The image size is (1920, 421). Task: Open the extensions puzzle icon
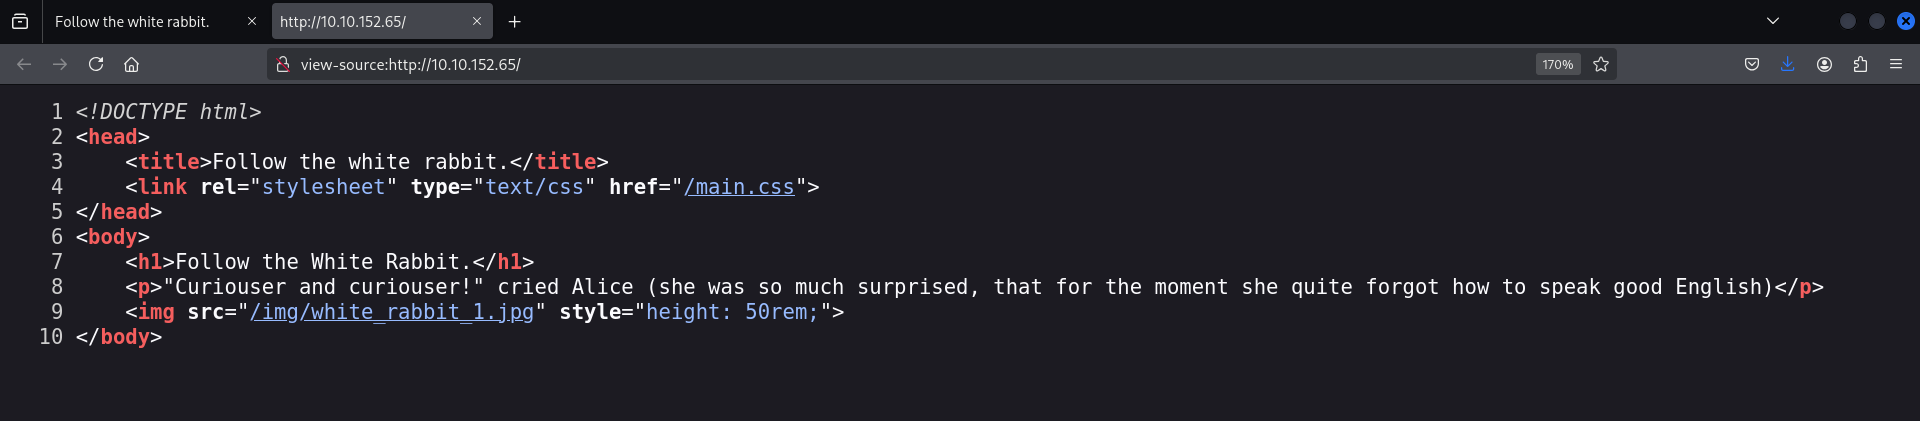coord(1860,64)
